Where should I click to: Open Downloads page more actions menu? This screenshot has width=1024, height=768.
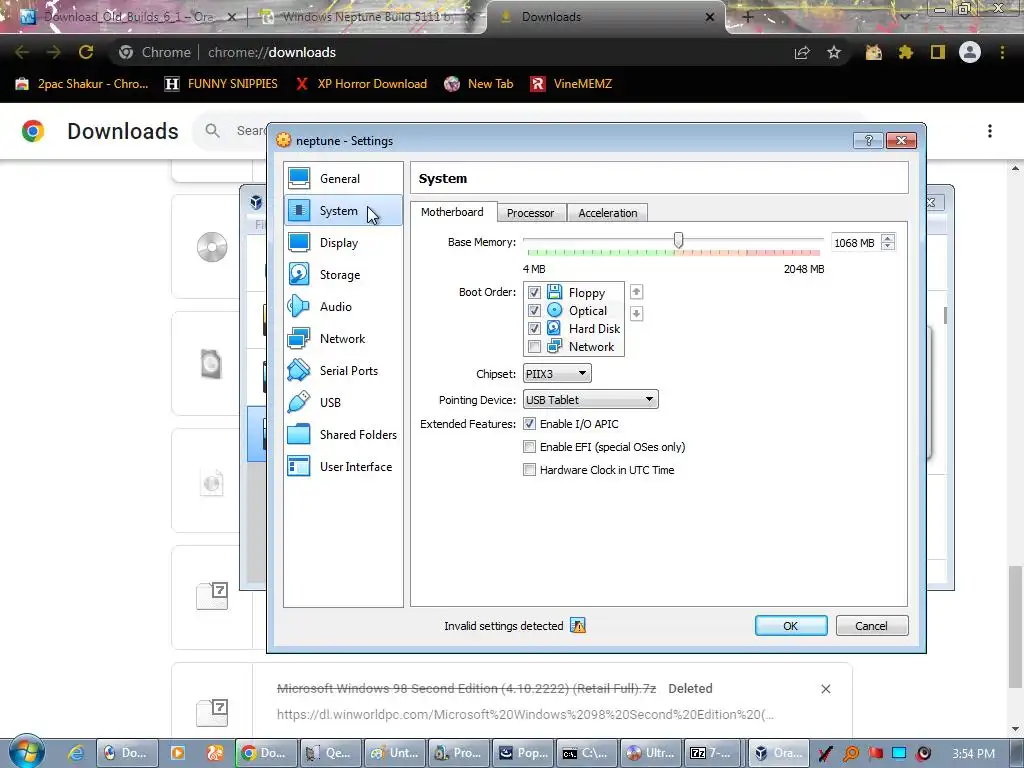[x=990, y=131]
